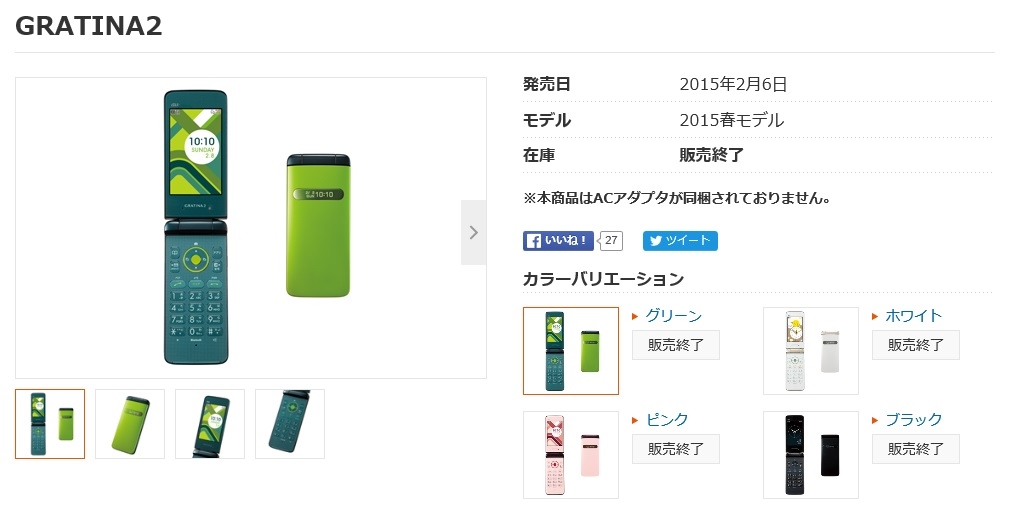
Task: Select the first gallery thumbnail of both phones
Action: [x=50, y=424]
